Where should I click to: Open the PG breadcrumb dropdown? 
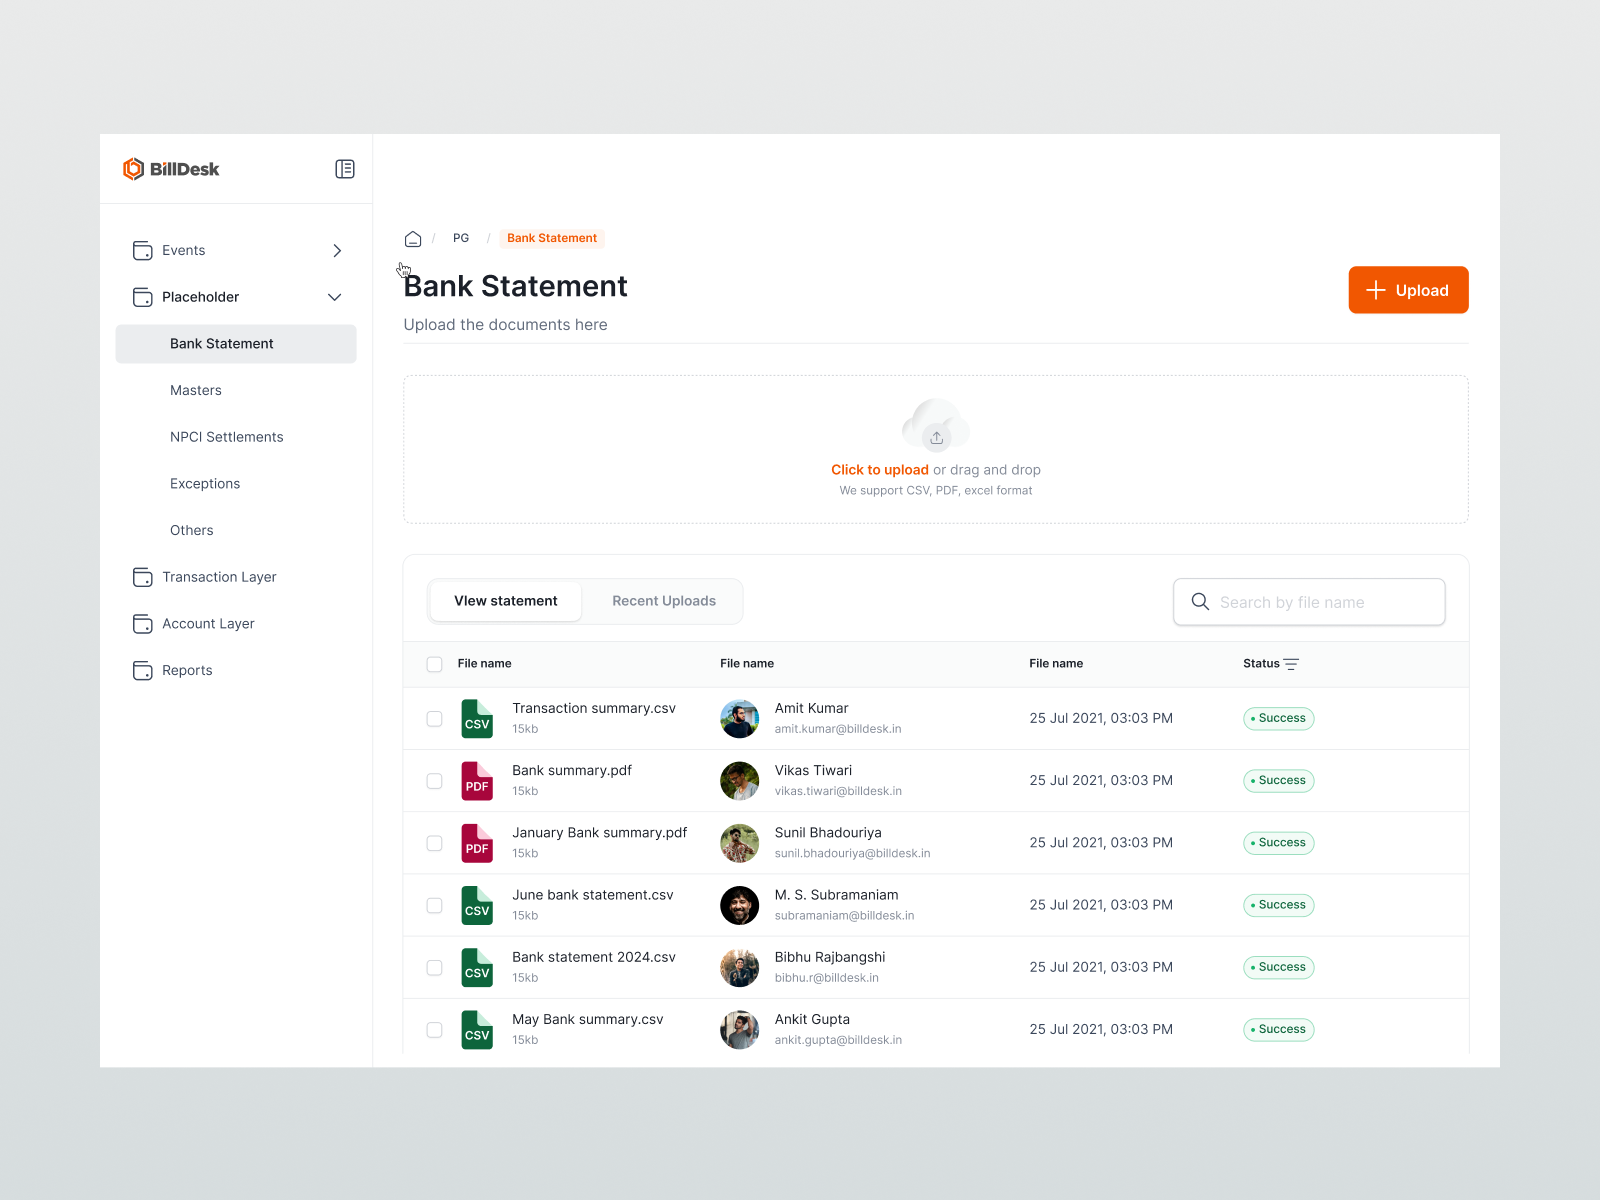coord(461,238)
